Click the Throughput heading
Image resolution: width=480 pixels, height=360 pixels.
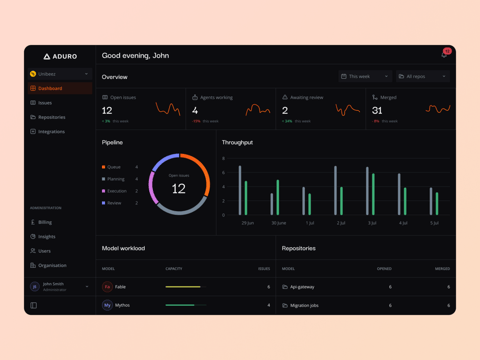(237, 143)
